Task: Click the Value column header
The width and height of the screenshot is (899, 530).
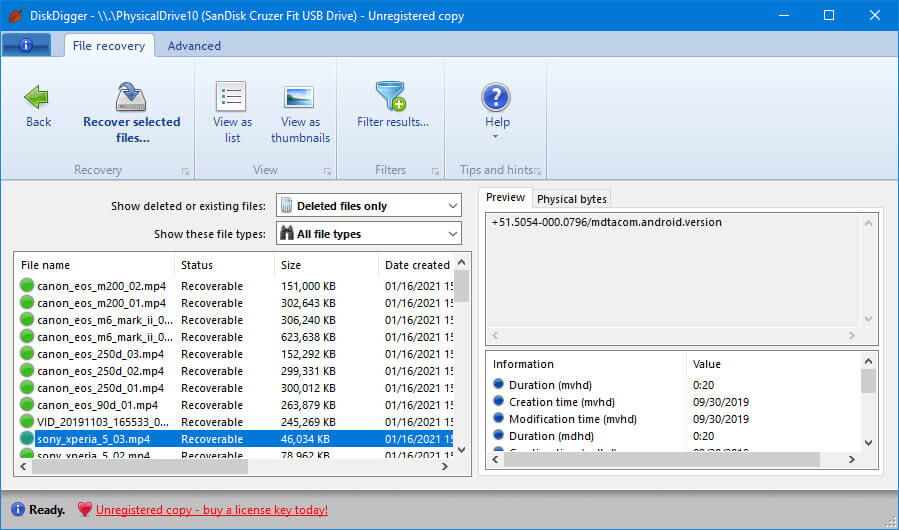Action: click(x=773, y=364)
